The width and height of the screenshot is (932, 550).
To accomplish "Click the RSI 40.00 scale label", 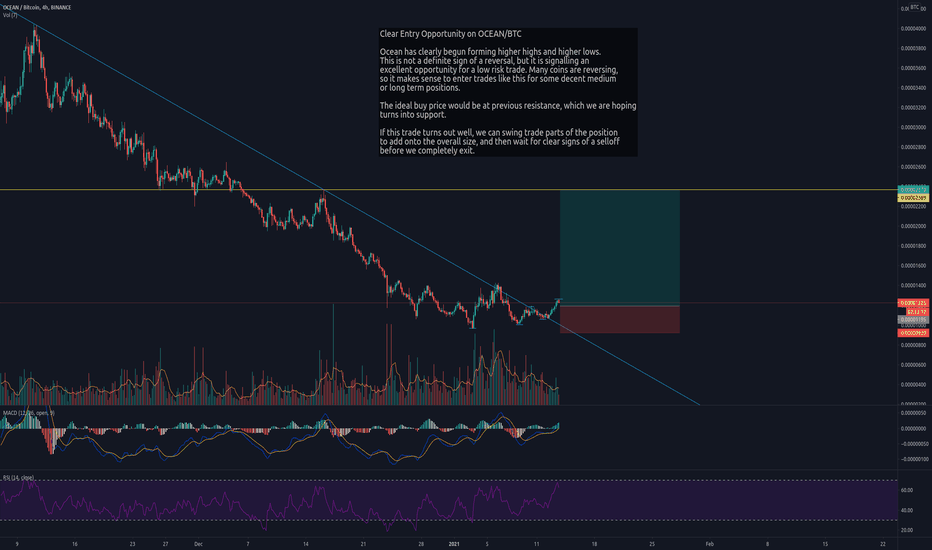I will [x=907, y=510].
